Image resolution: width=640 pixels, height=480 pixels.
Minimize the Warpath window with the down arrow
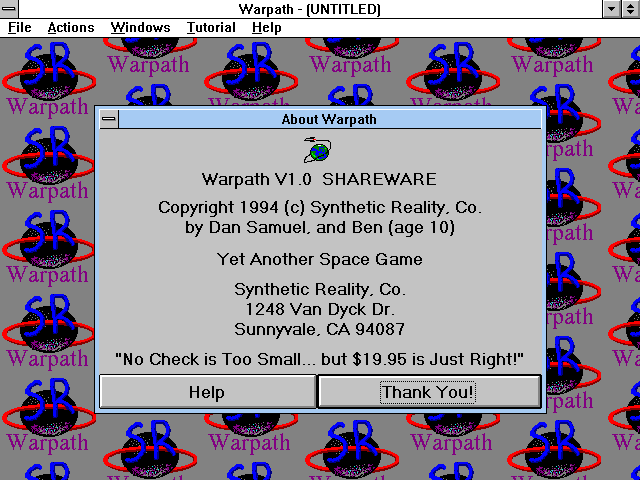point(612,9)
